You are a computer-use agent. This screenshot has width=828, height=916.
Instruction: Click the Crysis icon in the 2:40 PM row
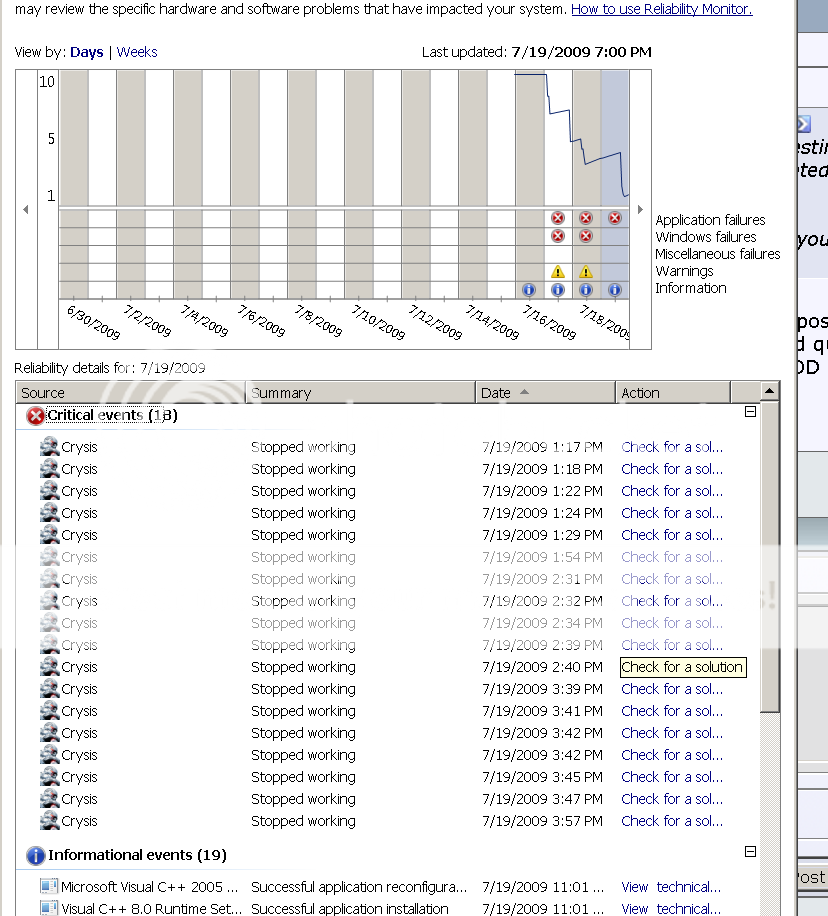point(50,667)
